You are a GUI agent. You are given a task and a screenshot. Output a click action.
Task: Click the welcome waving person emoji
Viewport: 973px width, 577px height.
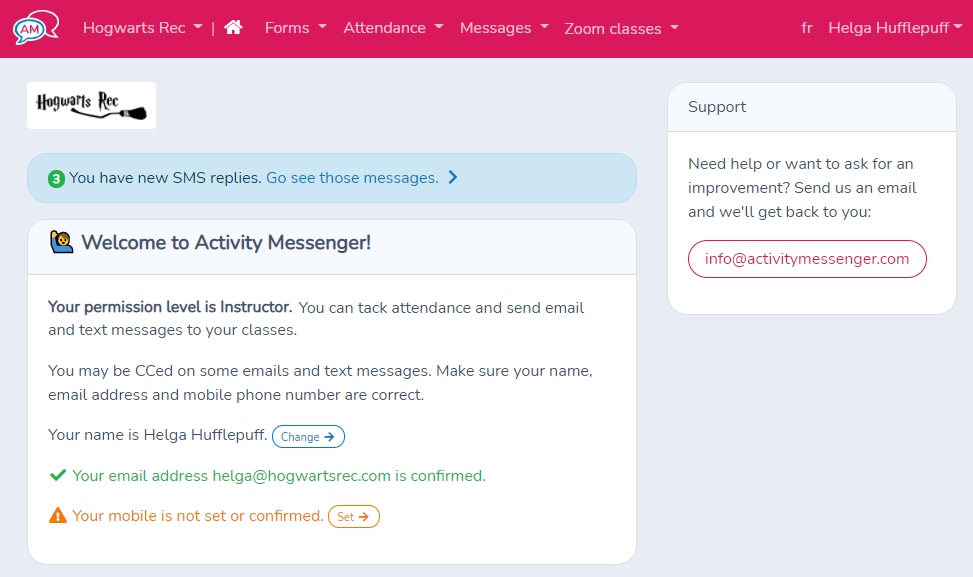61,242
